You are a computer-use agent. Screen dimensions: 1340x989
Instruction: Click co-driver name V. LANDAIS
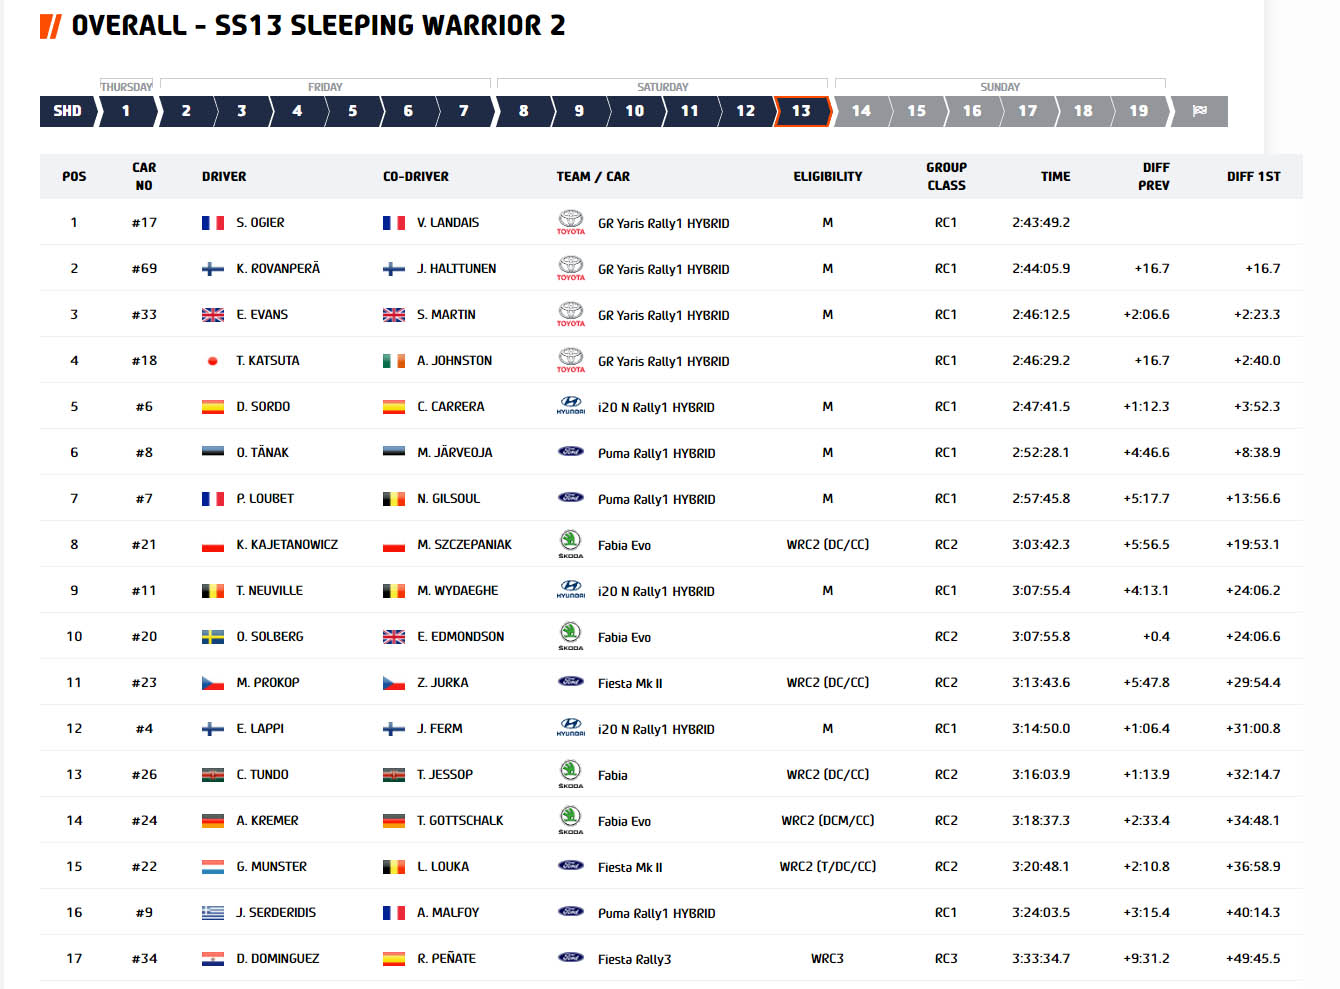(448, 223)
